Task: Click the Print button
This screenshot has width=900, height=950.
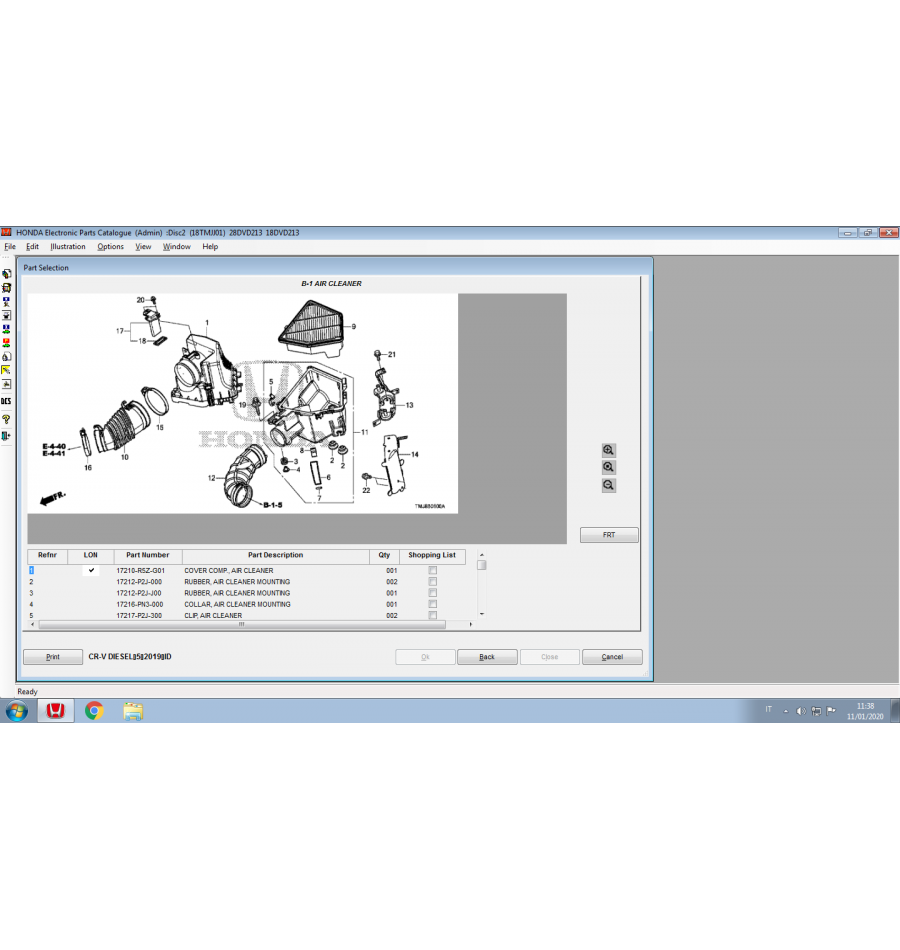Action: tap(53, 657)
